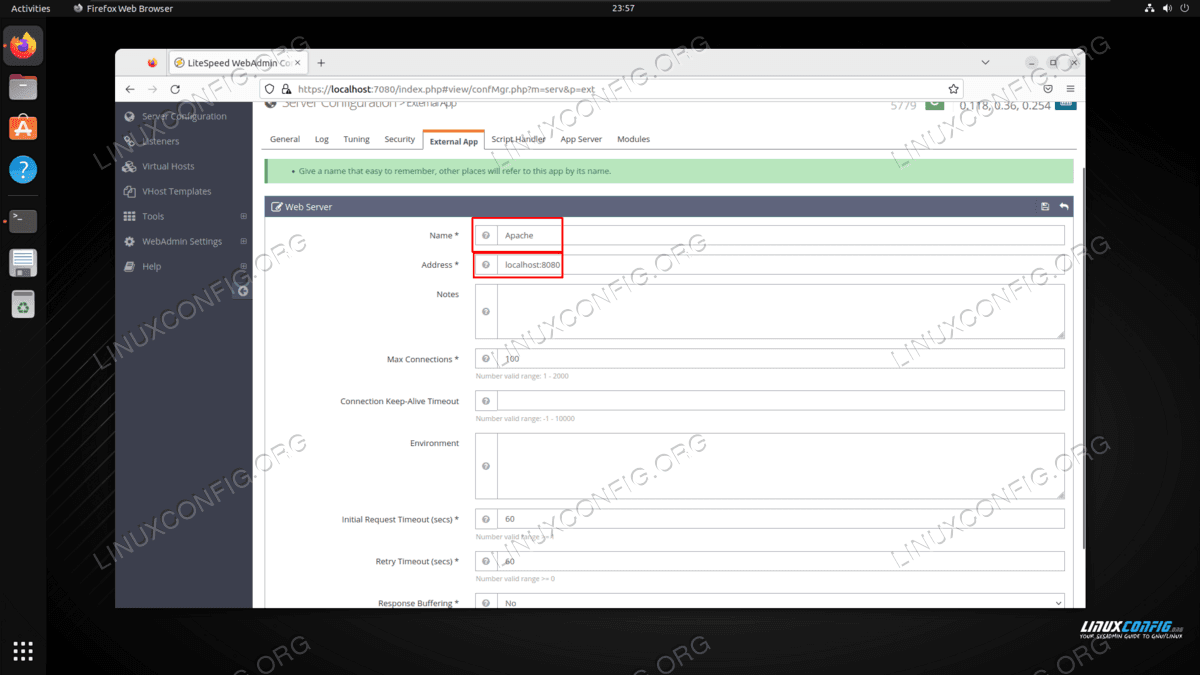The image size is (1200, 675).
Task: Switch to the Log tab
Action: (x=321, y=139)
